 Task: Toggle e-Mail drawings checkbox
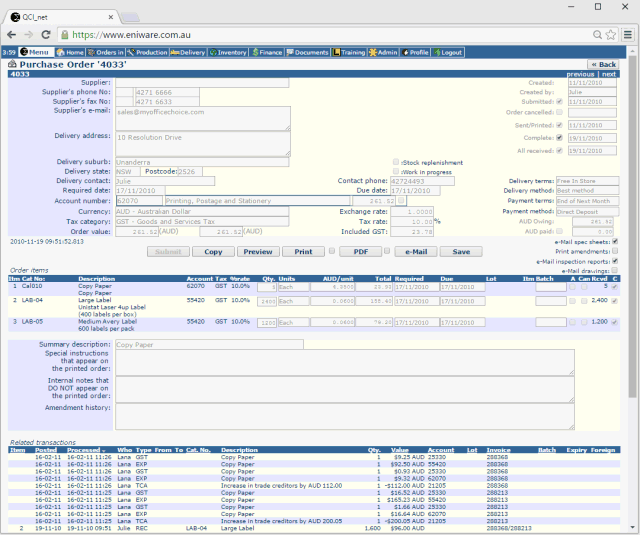[x=615, y=270]
